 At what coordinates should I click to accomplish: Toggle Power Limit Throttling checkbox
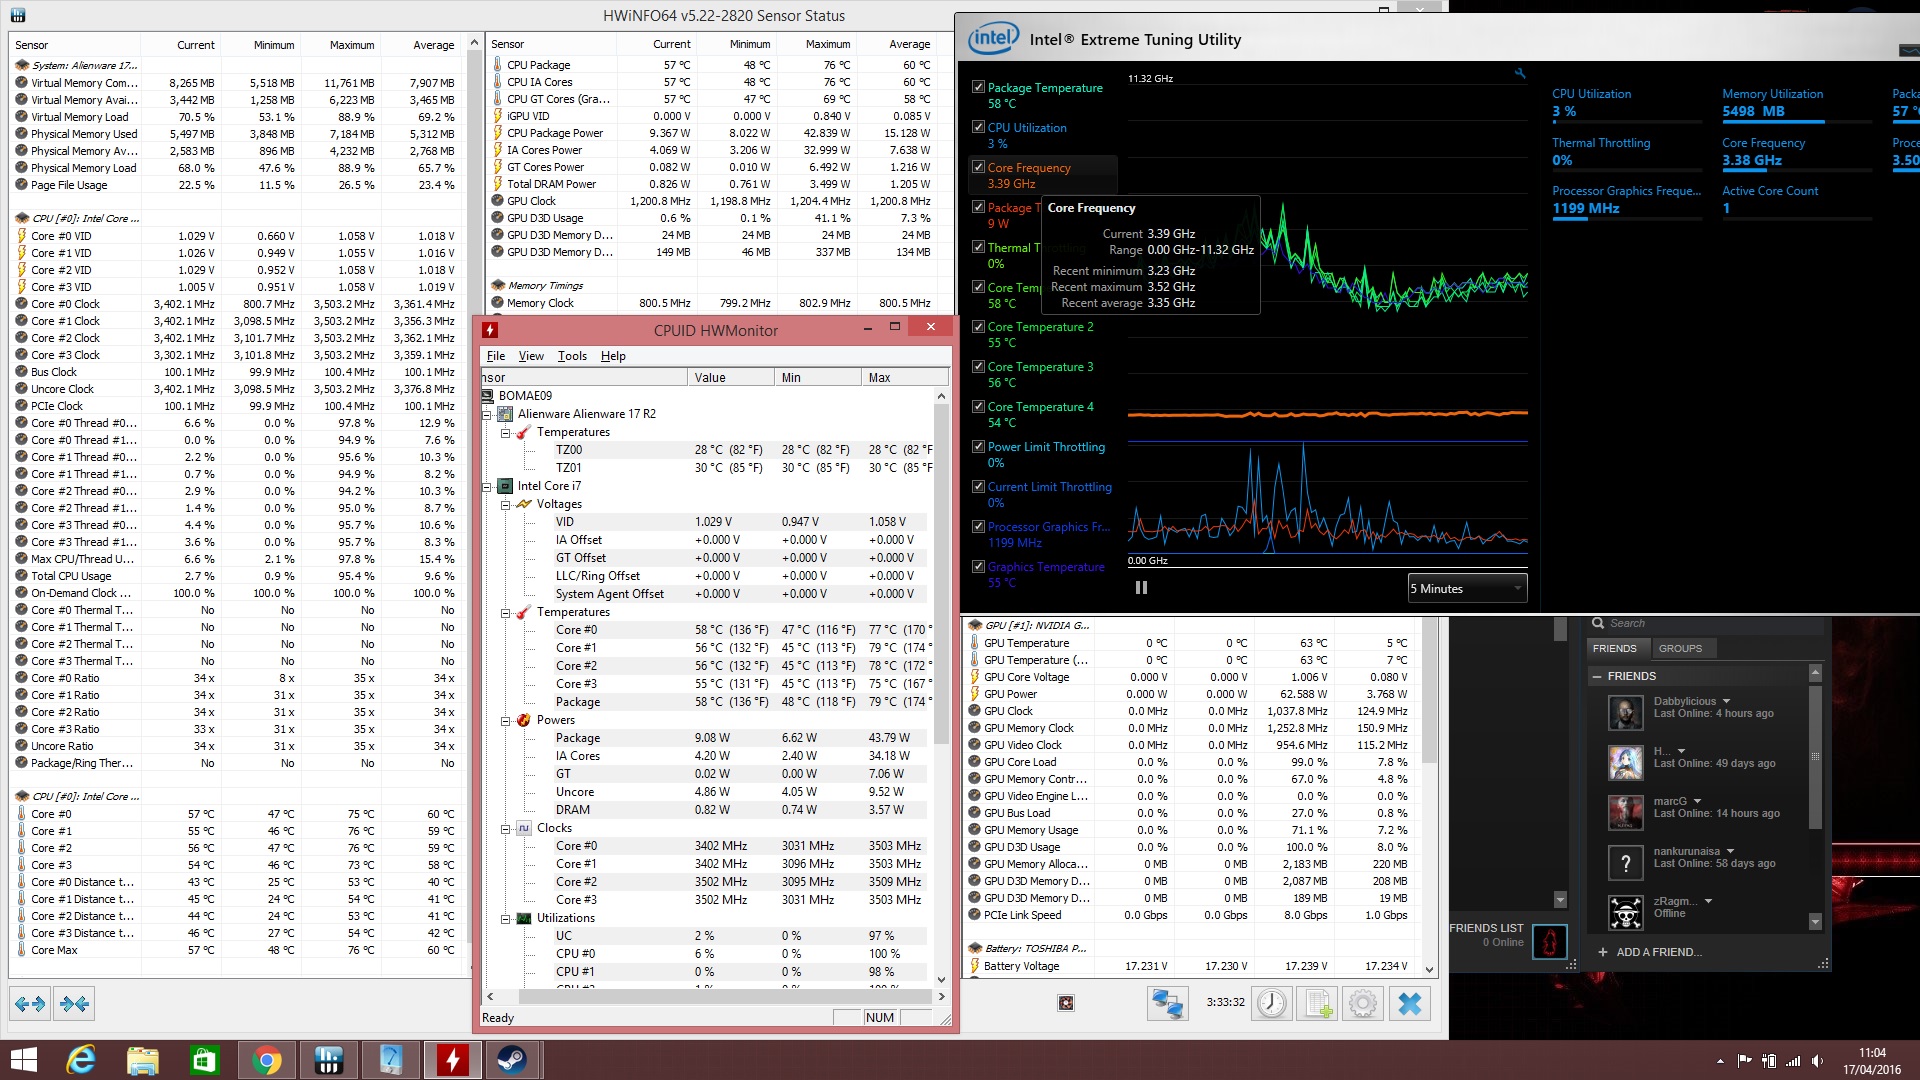[x=978, y=447]
